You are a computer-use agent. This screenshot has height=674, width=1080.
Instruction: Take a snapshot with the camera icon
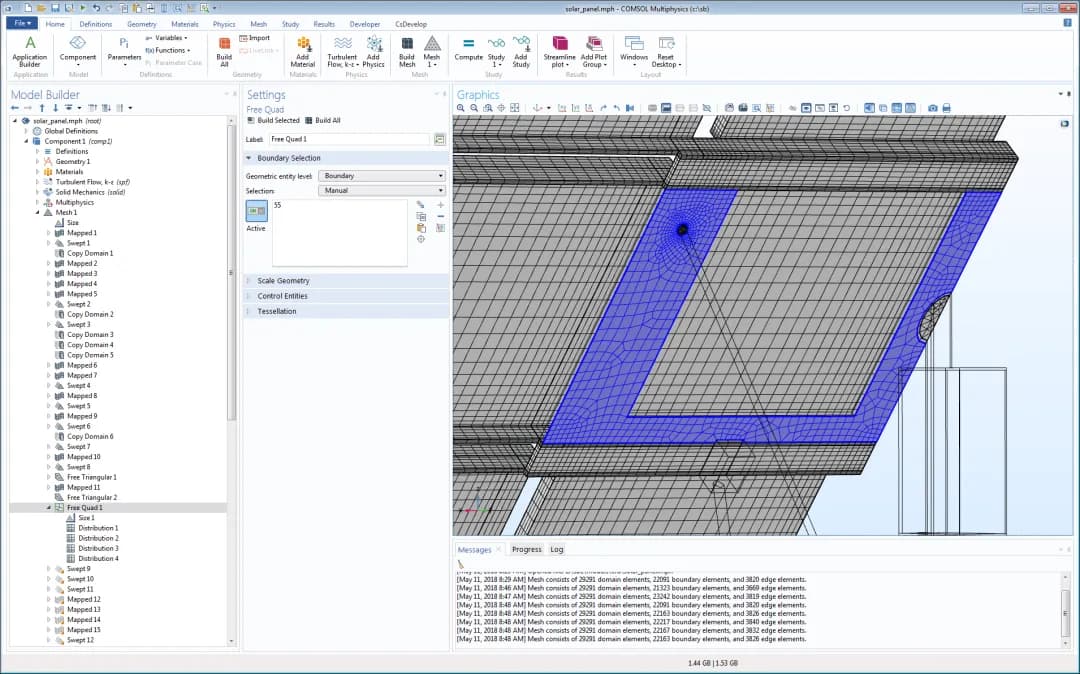(933, 108)
